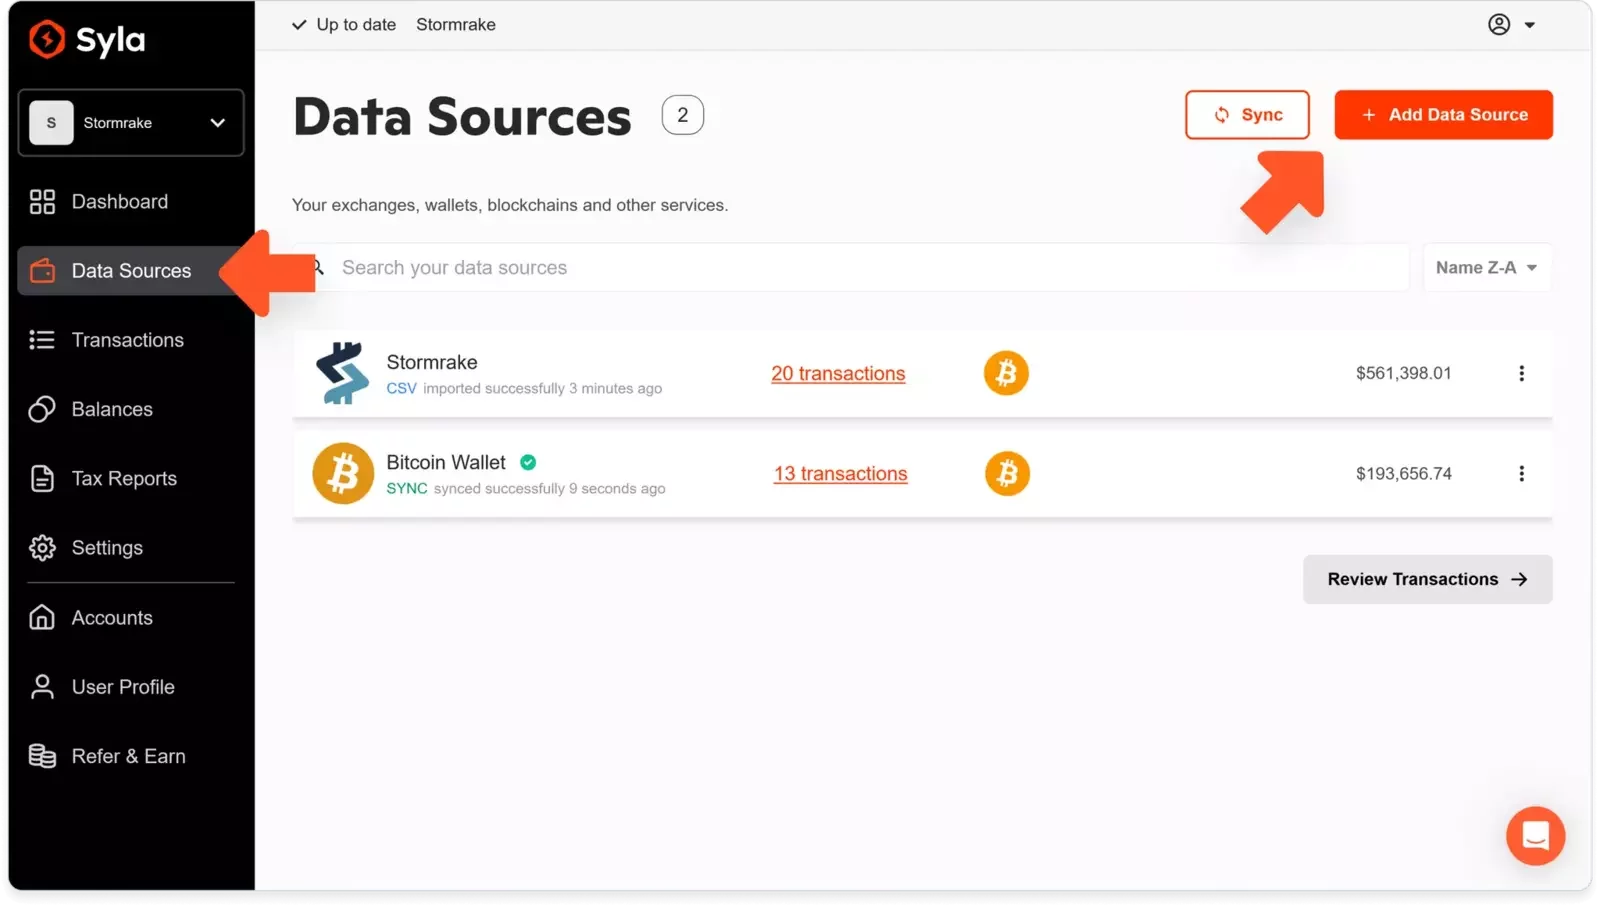Open the chat support bubble

pyautogui.click(x=1535, y=836)
